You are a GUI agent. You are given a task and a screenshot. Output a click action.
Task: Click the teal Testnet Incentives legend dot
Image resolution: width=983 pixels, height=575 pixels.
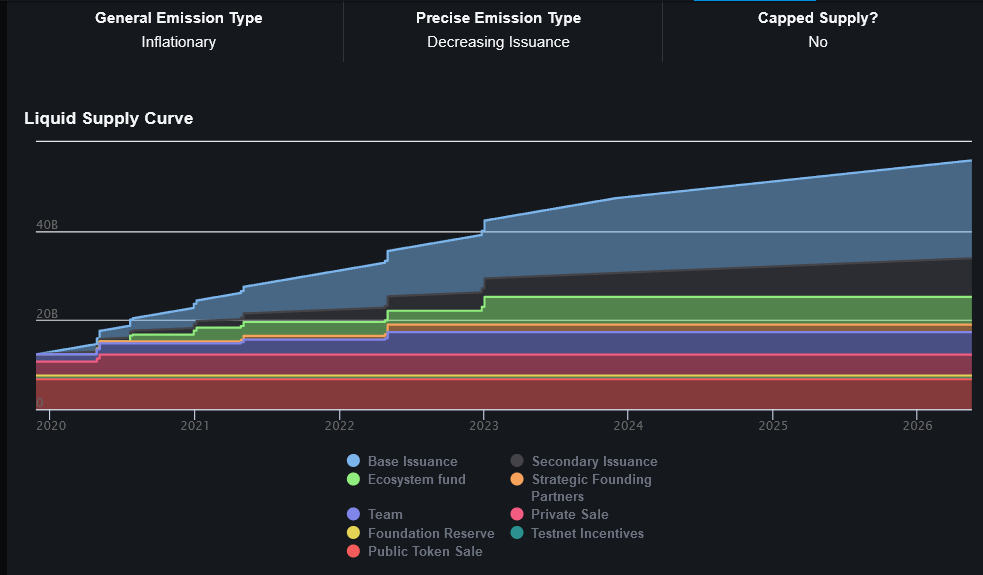pos(517,533)
